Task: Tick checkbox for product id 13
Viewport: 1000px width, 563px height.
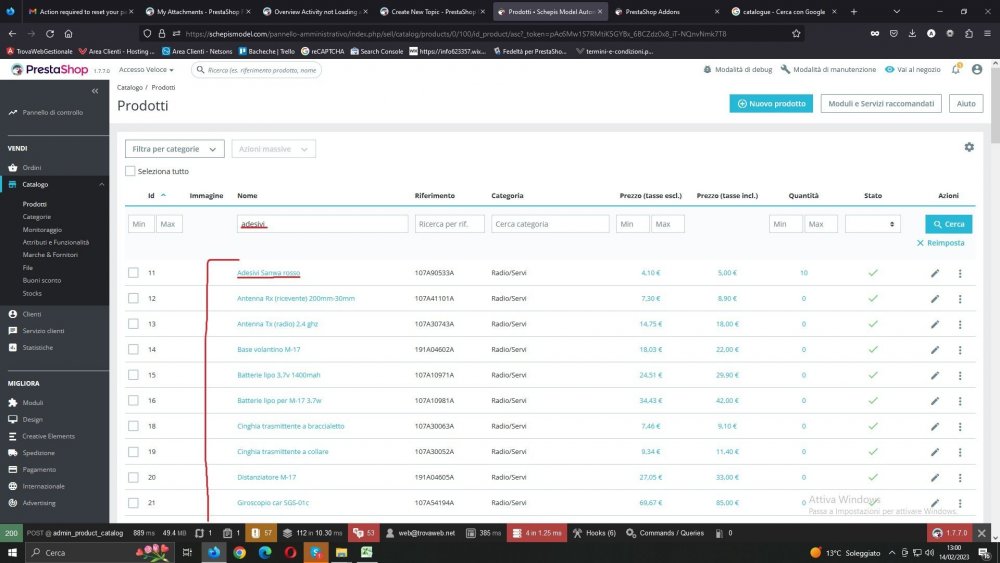Action: tap(133, 324)
